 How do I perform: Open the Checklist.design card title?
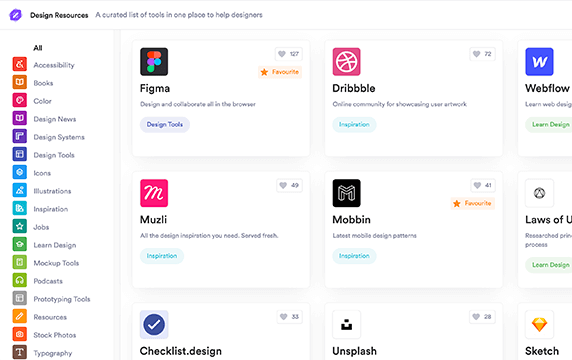pyautogui.click(x=181, y=351)
